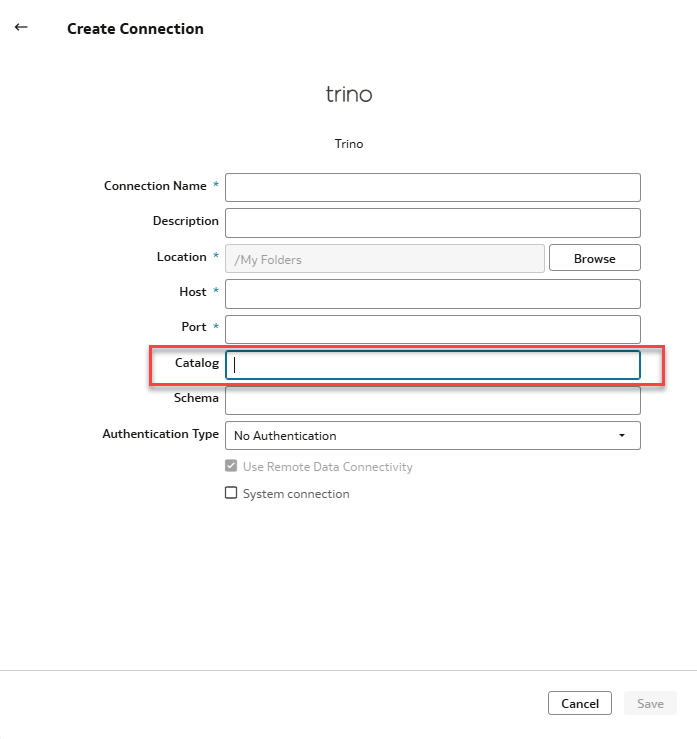
Task: Click the Save button
Action: tap(650, 703)
